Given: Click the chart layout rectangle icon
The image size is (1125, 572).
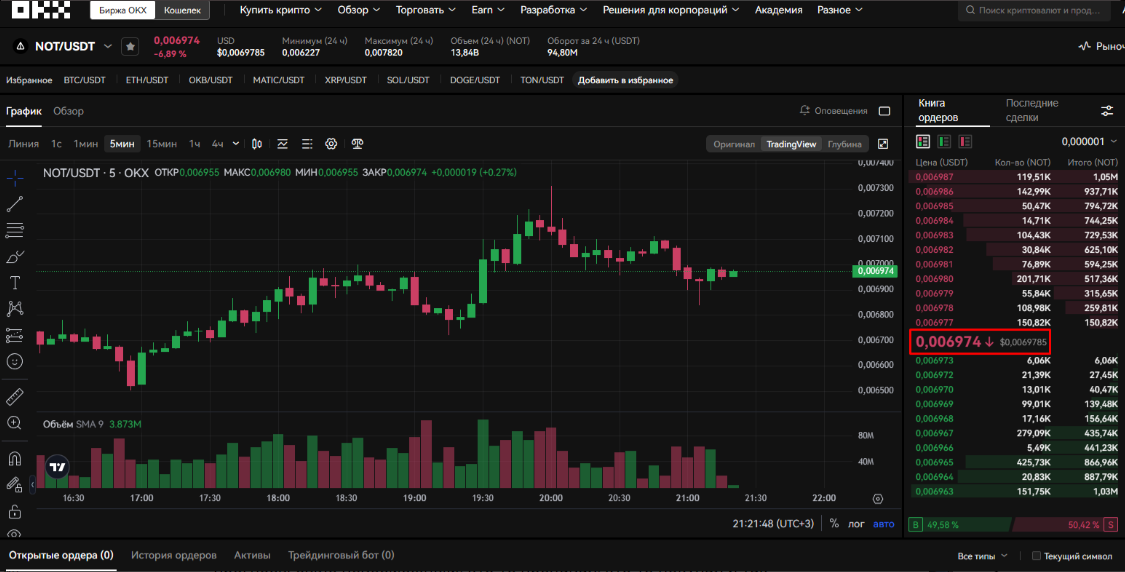Looking at the screenshot, I should pyautogui.click(x=885, y=111).
